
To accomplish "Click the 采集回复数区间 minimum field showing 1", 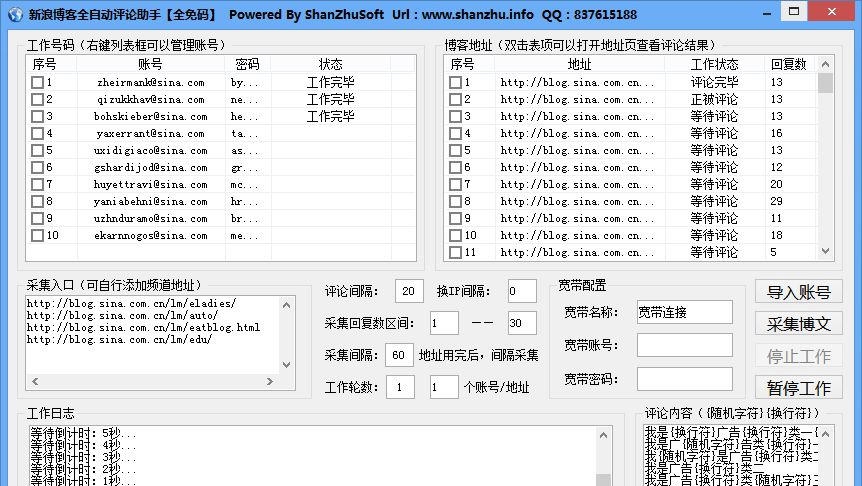I will click(444, 323).
